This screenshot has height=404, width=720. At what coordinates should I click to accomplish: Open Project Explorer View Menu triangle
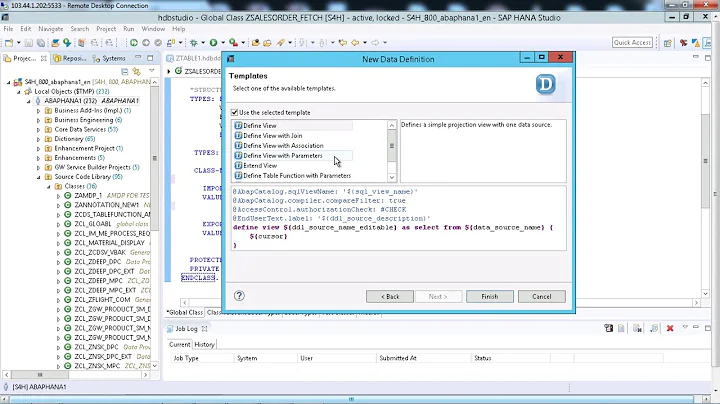[152, 71]
